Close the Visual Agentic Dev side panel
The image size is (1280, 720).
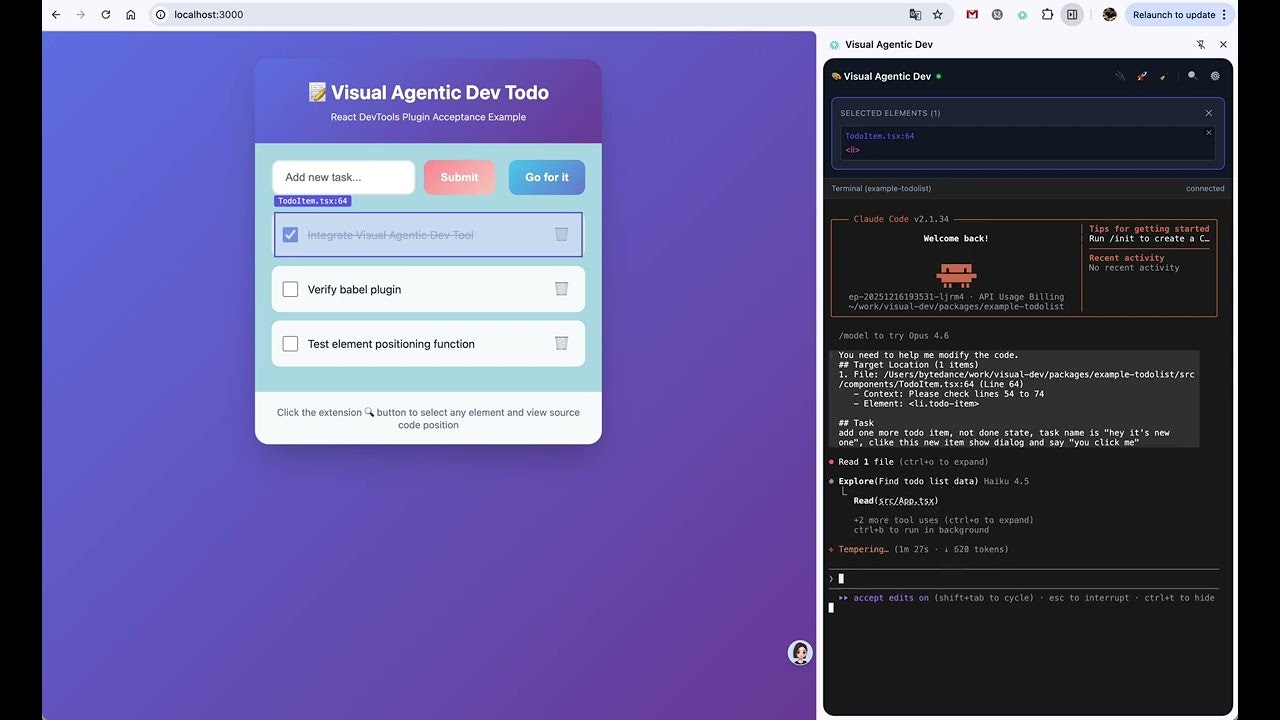coord(1223,44)
